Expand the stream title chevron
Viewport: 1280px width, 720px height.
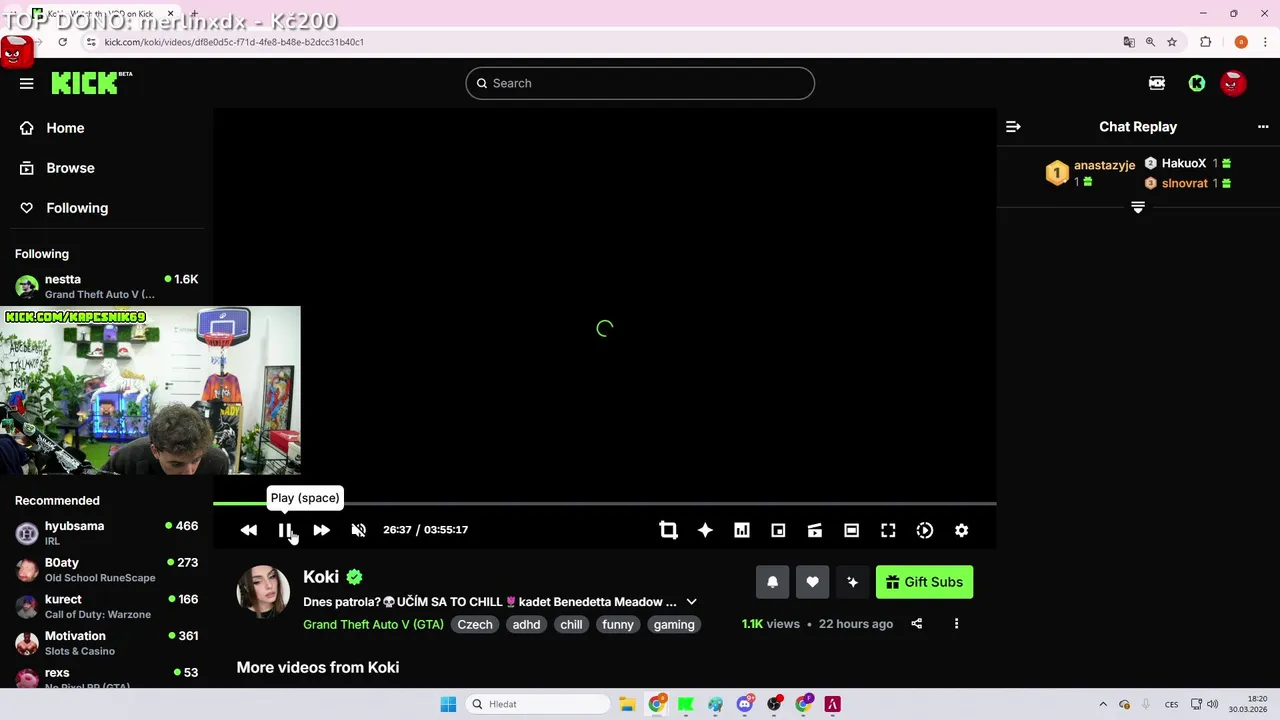point(691,602)
